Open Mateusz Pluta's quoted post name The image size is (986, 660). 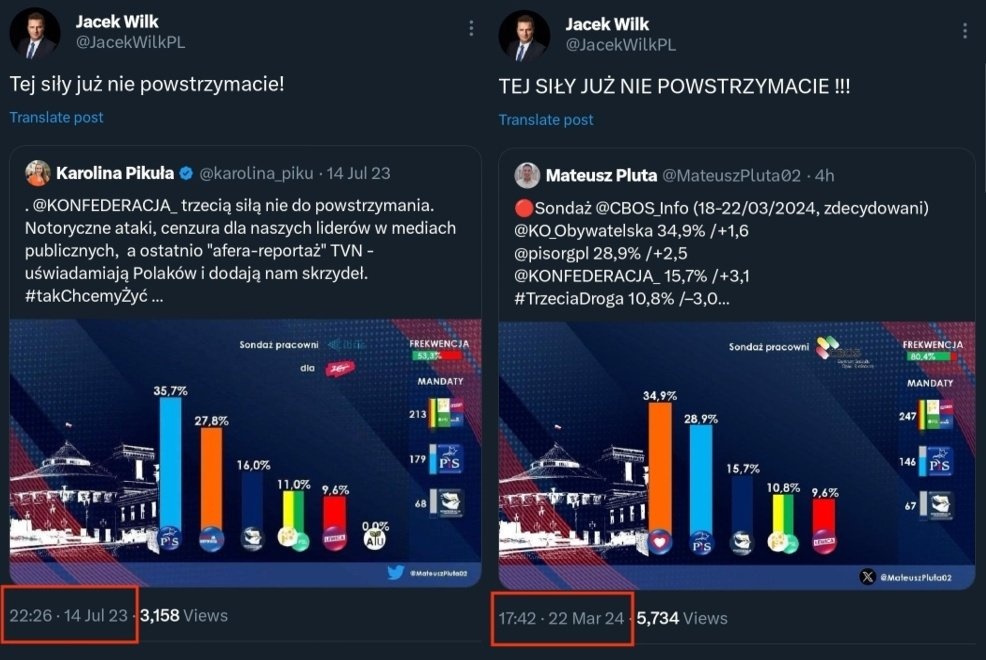[601, 175]
